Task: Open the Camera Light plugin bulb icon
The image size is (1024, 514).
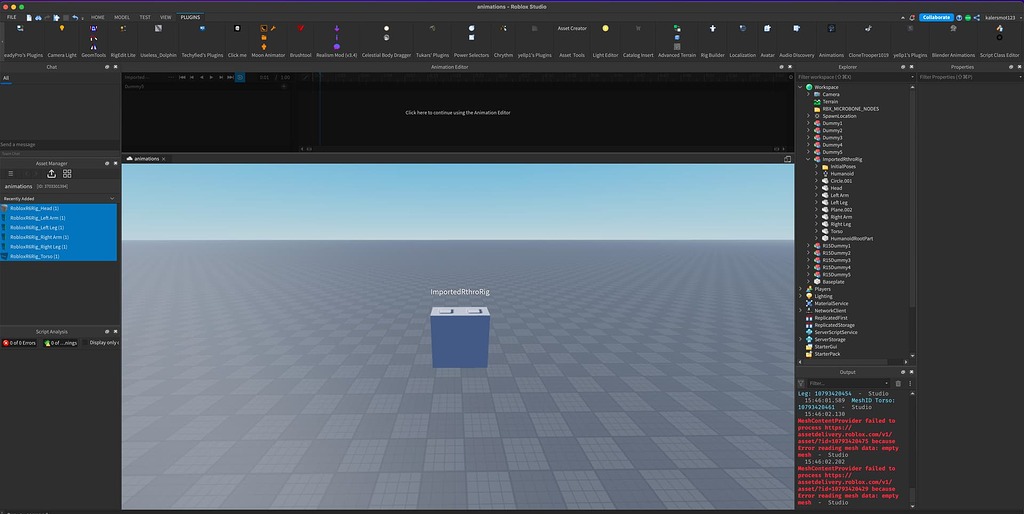Action: [x=62, y=28]
